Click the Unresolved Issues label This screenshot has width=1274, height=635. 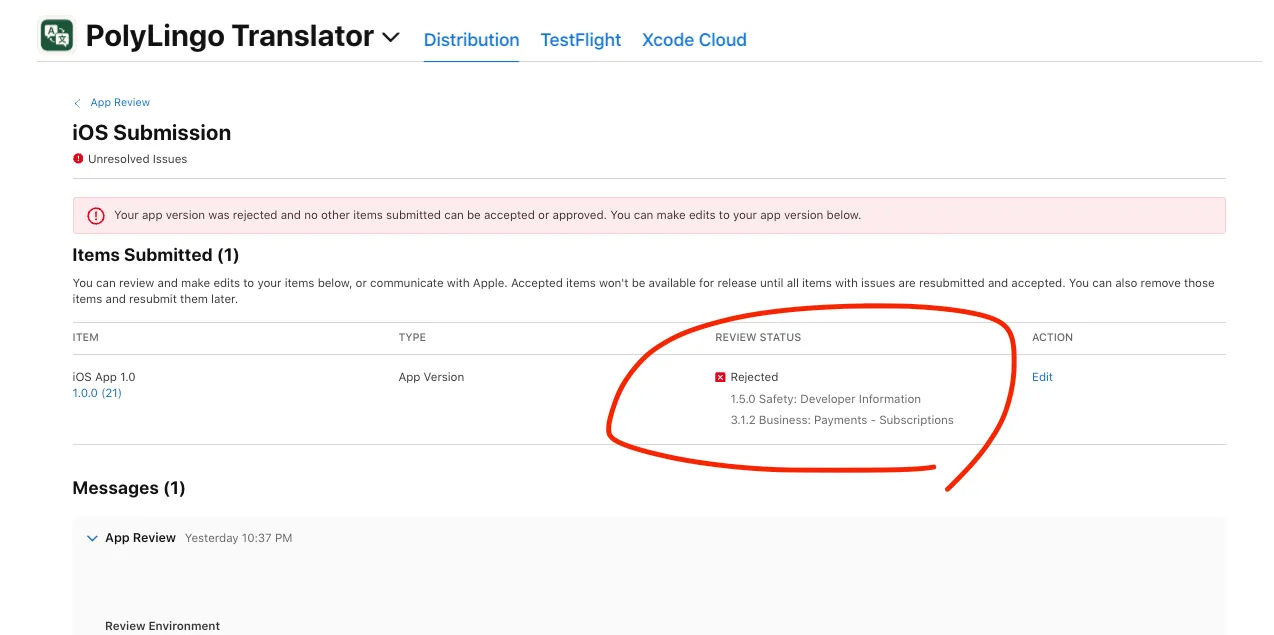click(x=137, y=159)
